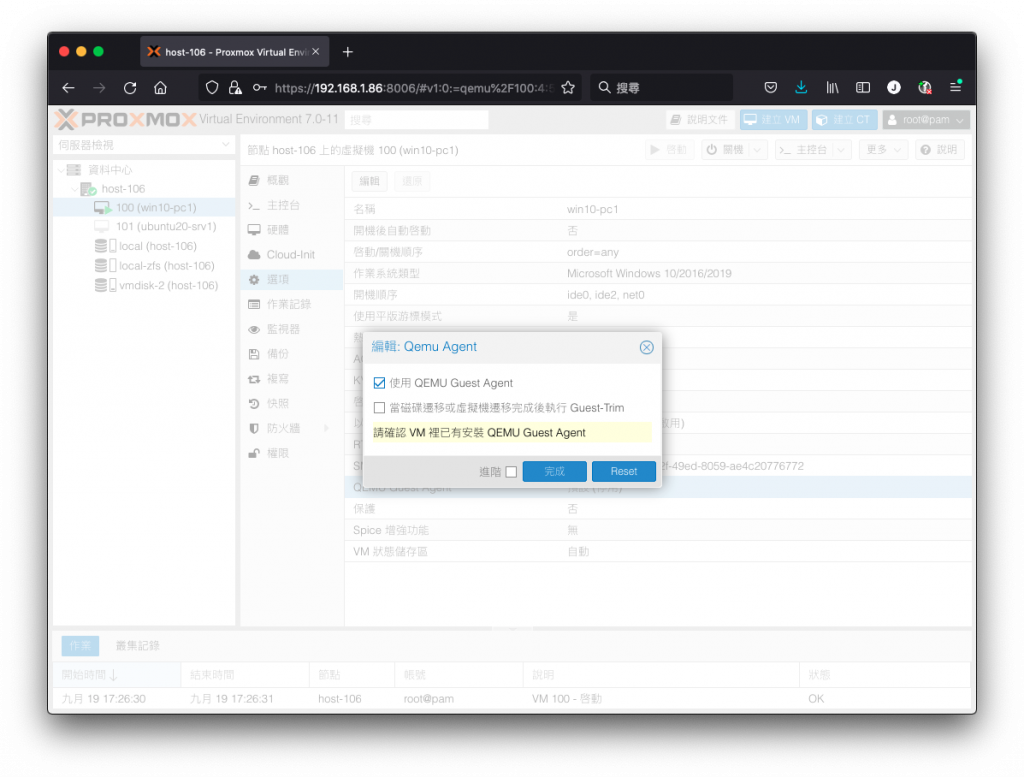Image resolution: width=1024 pixels, height=777 pixels.
Task: Click the 建立 CT button
Action: click(844, 119)
